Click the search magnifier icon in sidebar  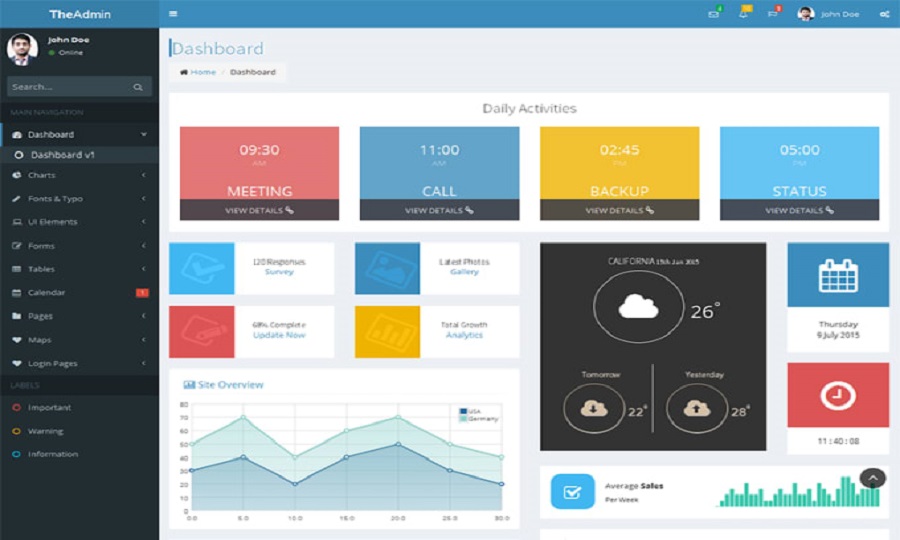[138, 87]
